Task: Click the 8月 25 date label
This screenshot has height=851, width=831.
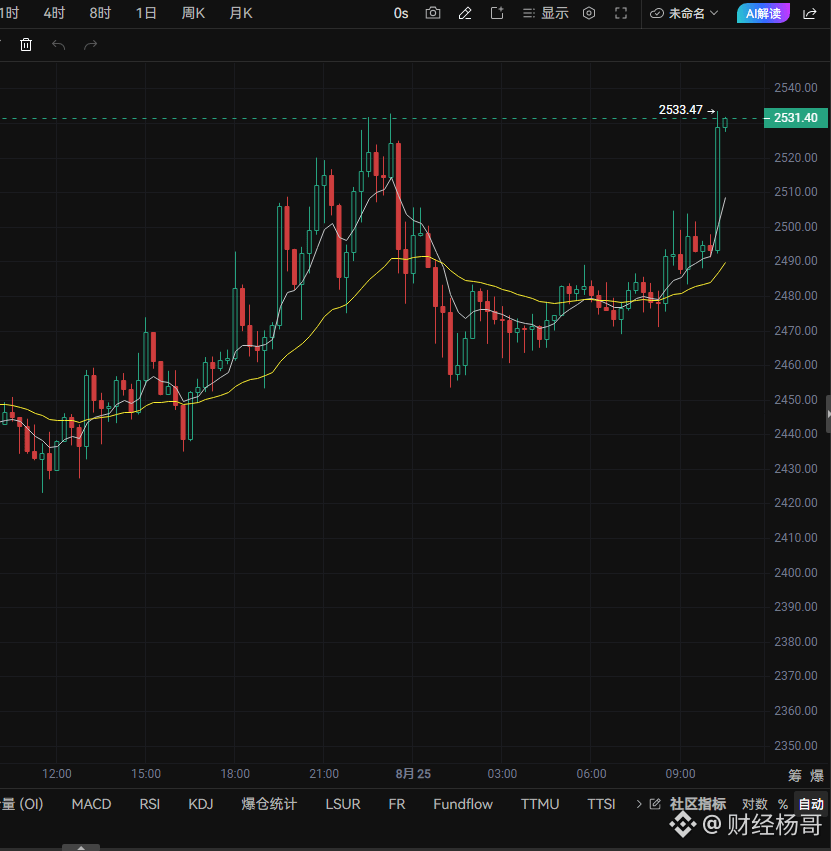Action: [413, 773]
